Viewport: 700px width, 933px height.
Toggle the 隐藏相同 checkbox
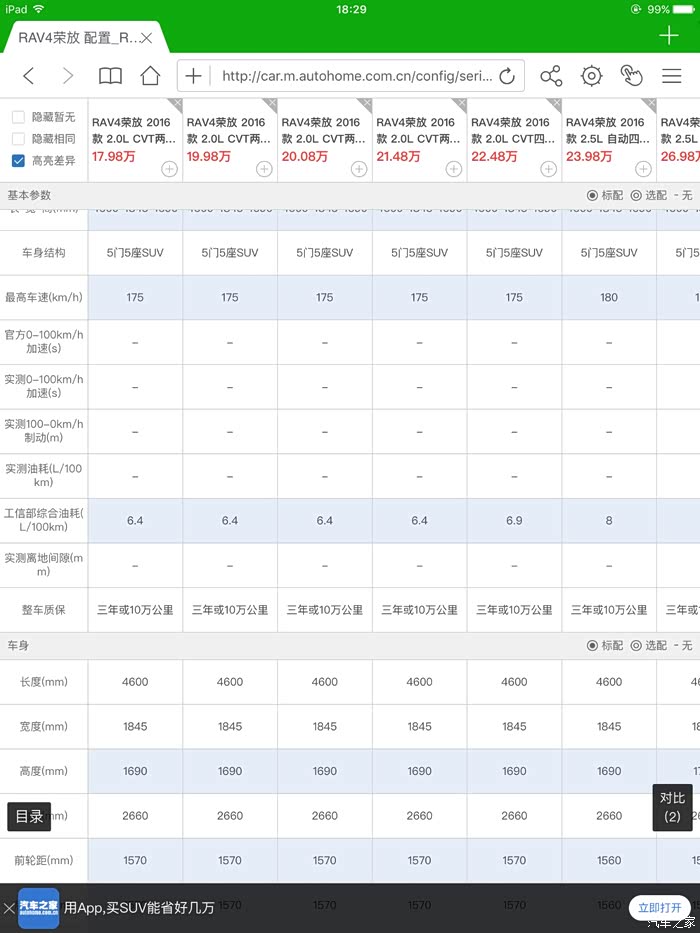(x=18, y=139)
